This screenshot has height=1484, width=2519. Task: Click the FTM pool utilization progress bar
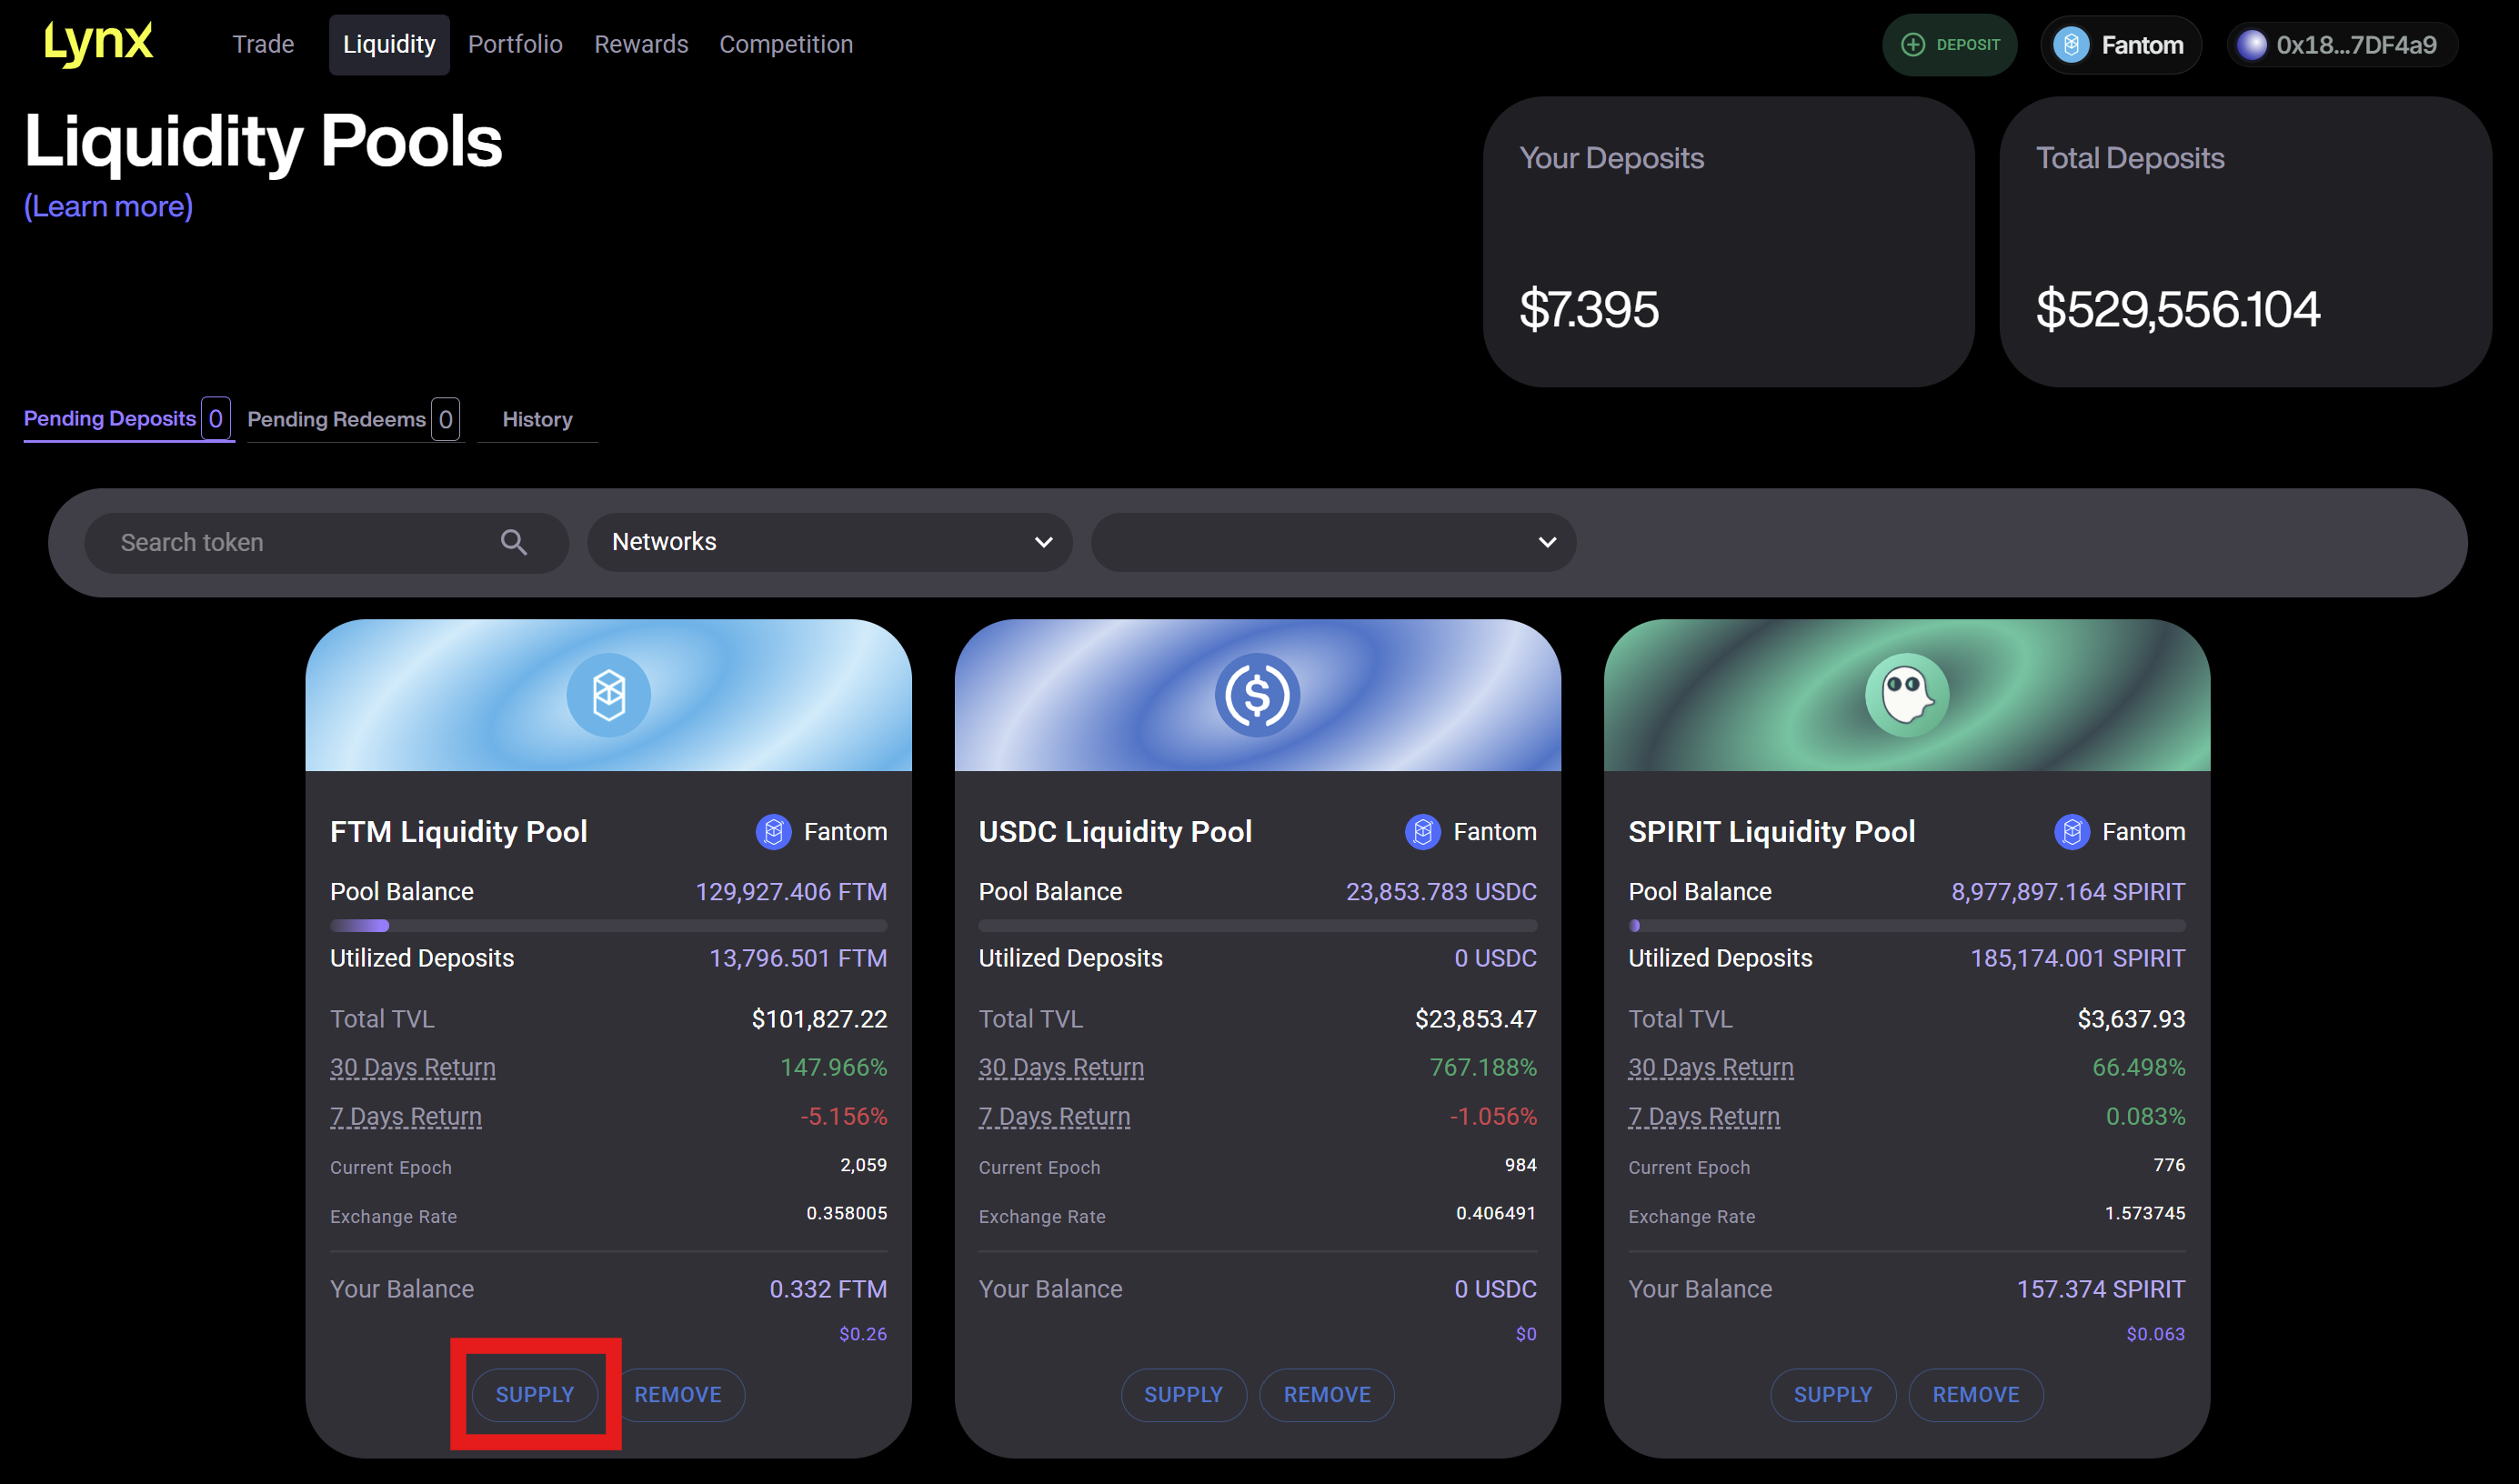[x=608, y=925]
